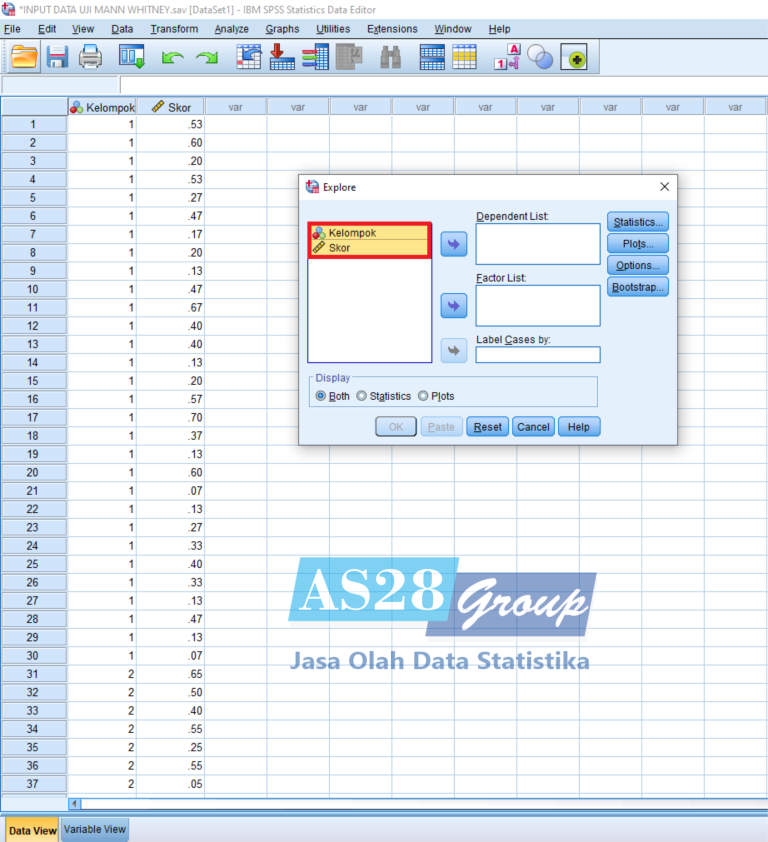Screen dimensions: 768x842
Task: Switch to the Variable View tab
Action: [95, 829]
